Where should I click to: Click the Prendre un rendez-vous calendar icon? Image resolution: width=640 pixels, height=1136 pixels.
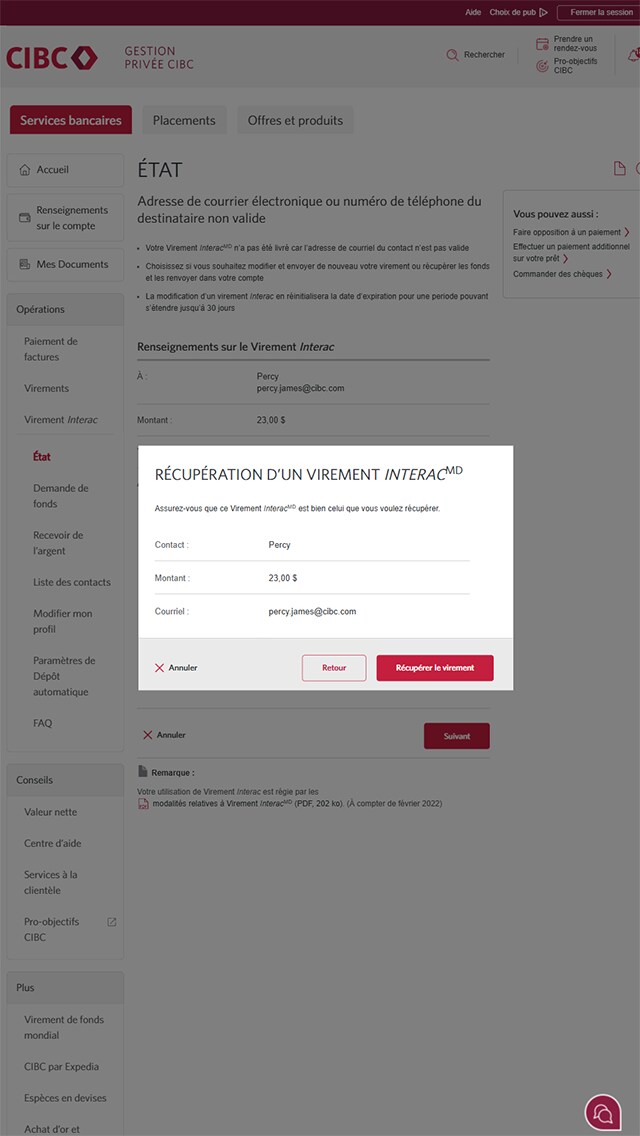pyautogui.click(x=542, y=43)
